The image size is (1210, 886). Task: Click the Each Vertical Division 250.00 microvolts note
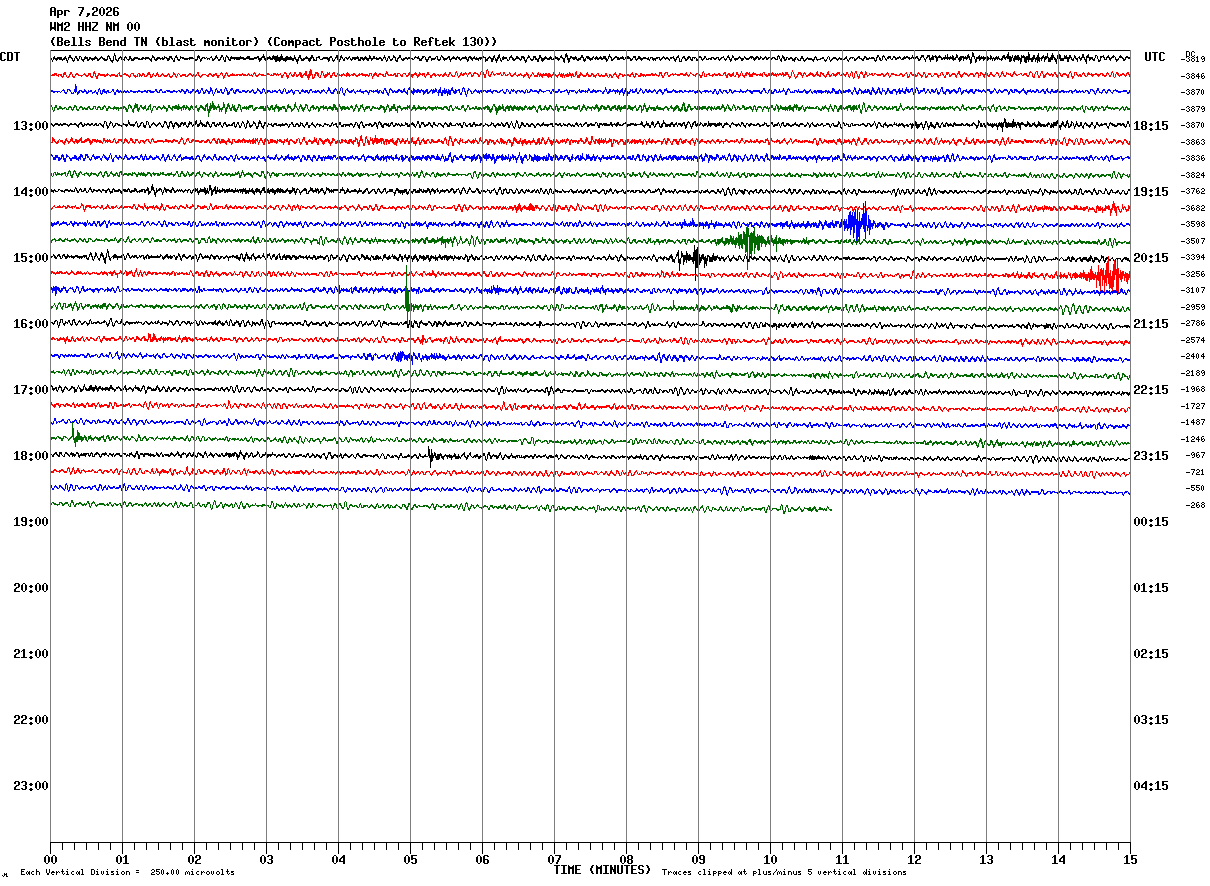click(127, 873)
